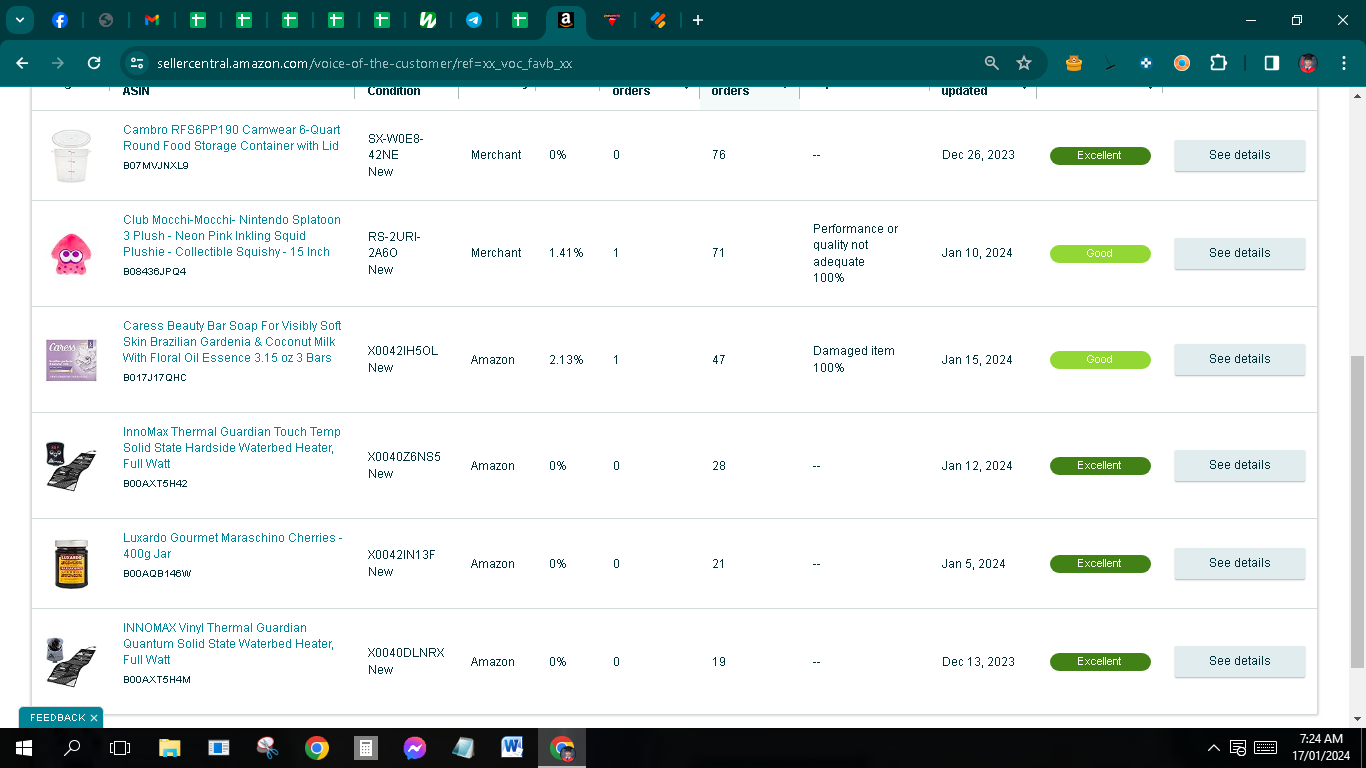This screenshot has height=768, width=1366.
Task: Open Task View on the taskbar
Action: tap(120, 747)
